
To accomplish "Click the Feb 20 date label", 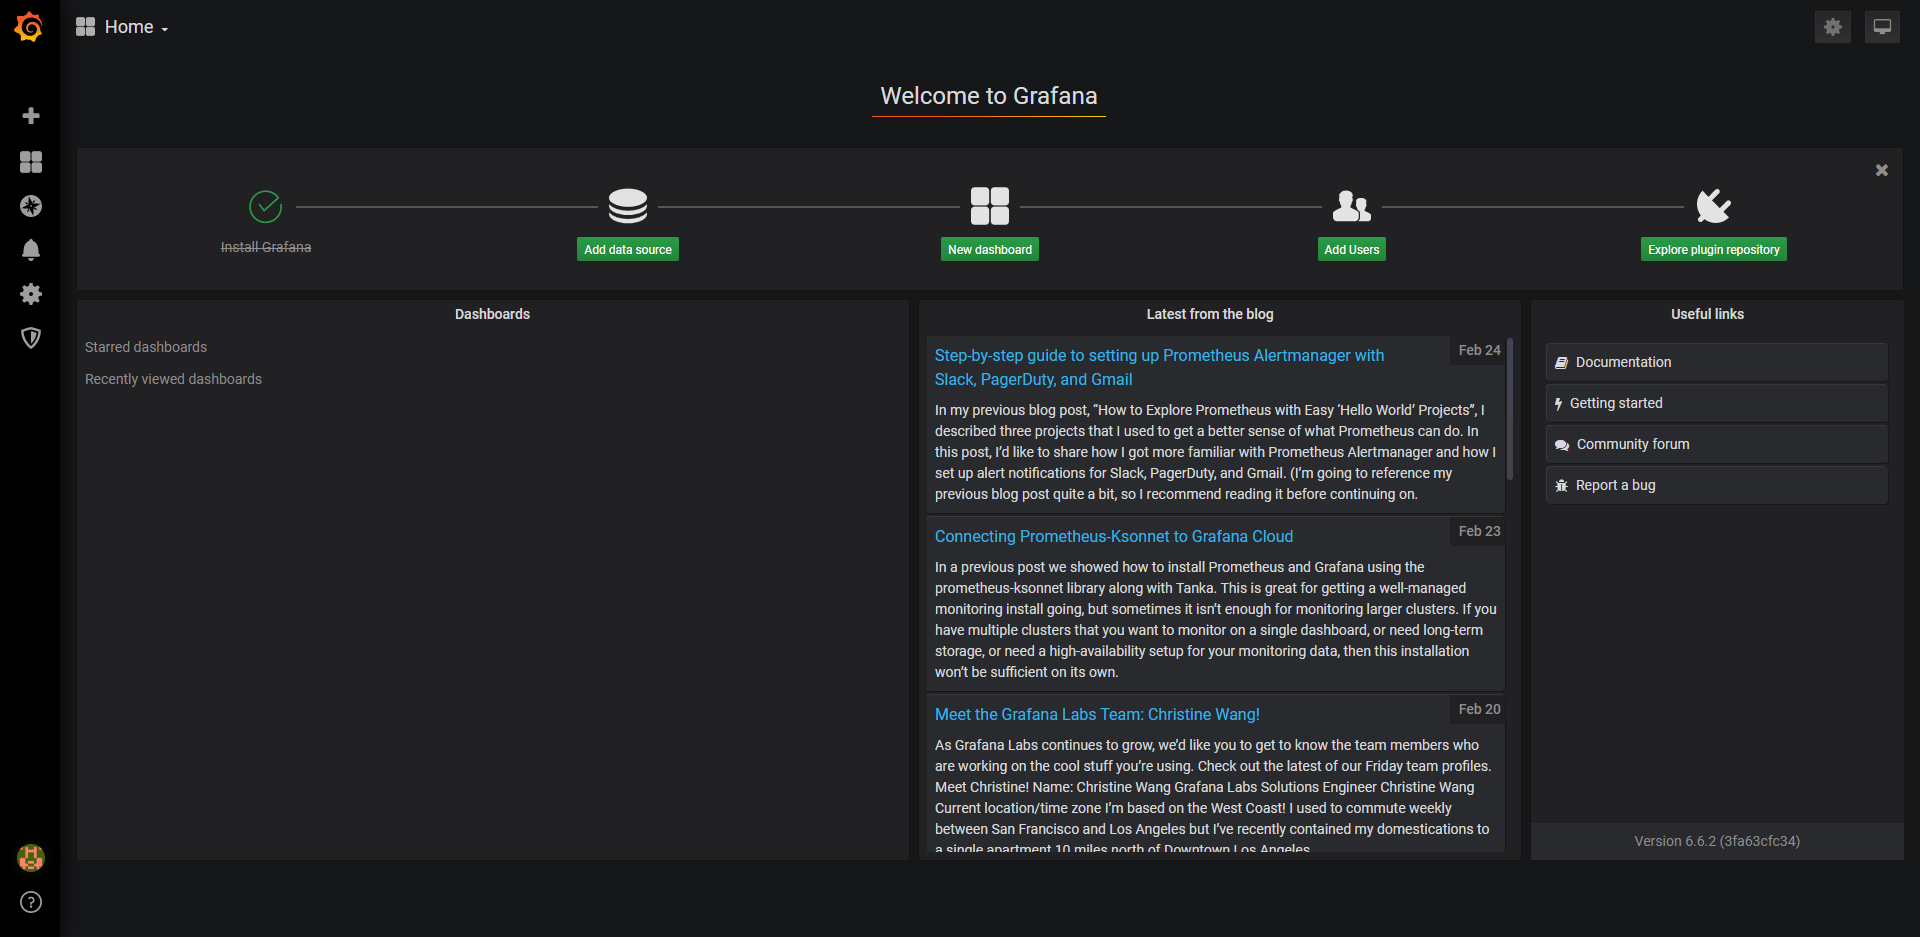I will [x=1479, y=709].
